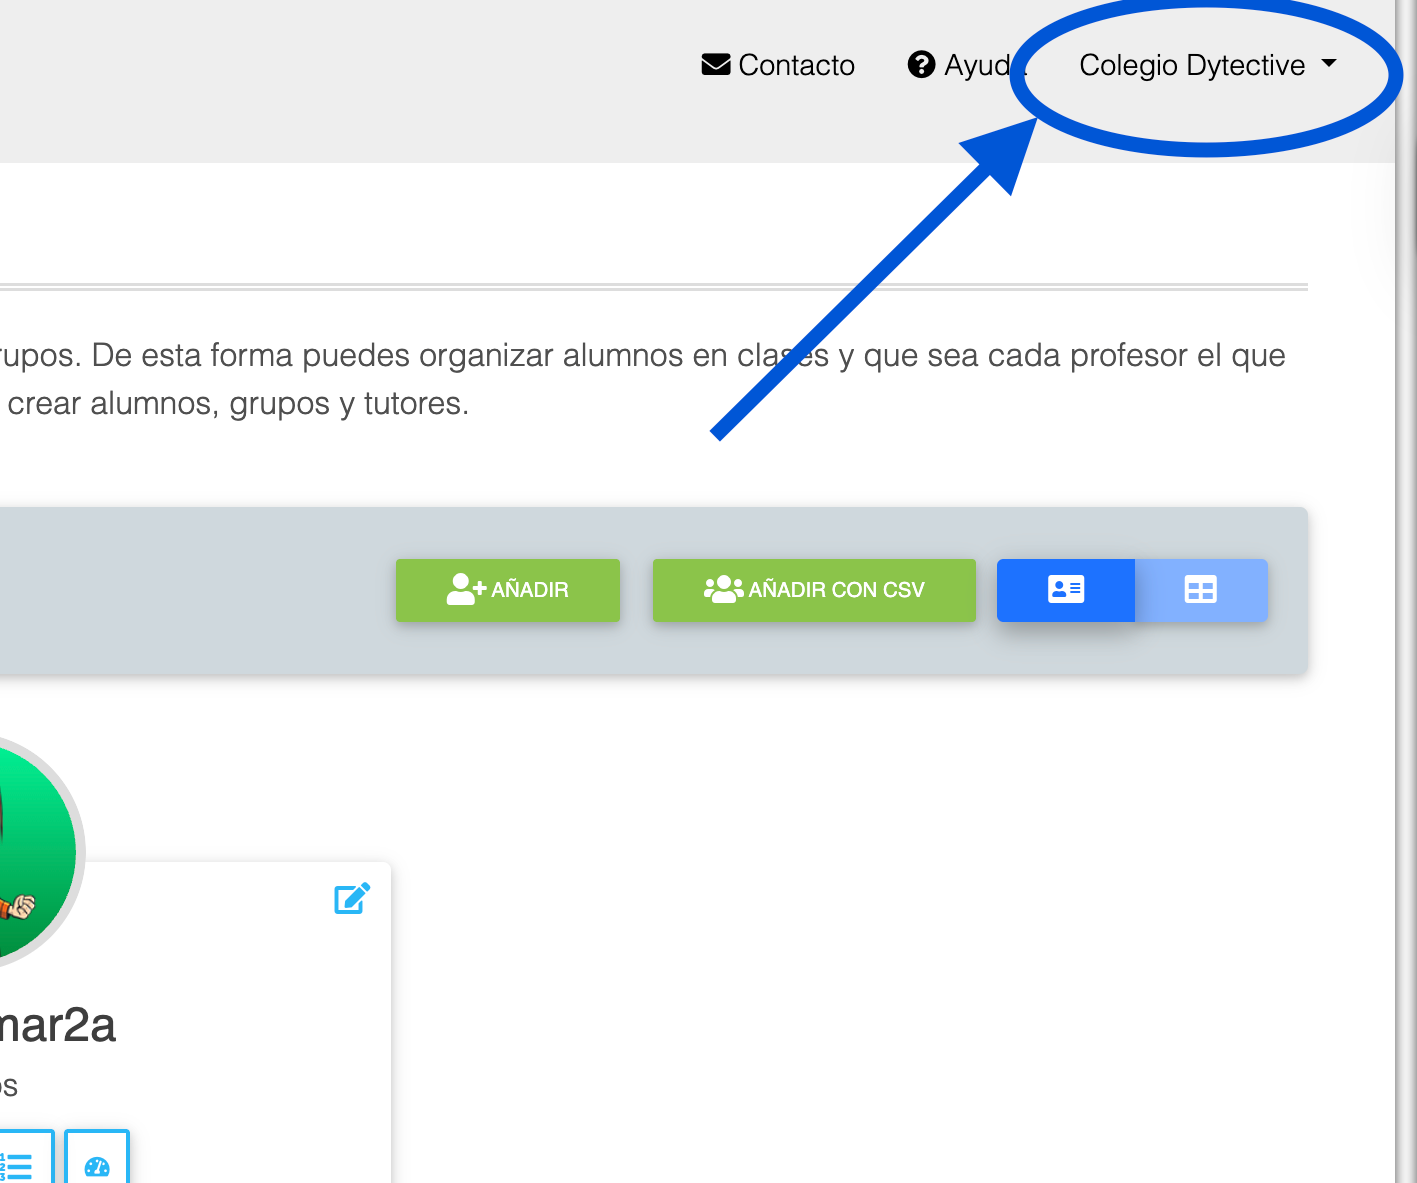Screen dimensions: 1417x1183
Task: Click the question mark help icon
Action: pos(921,65)
